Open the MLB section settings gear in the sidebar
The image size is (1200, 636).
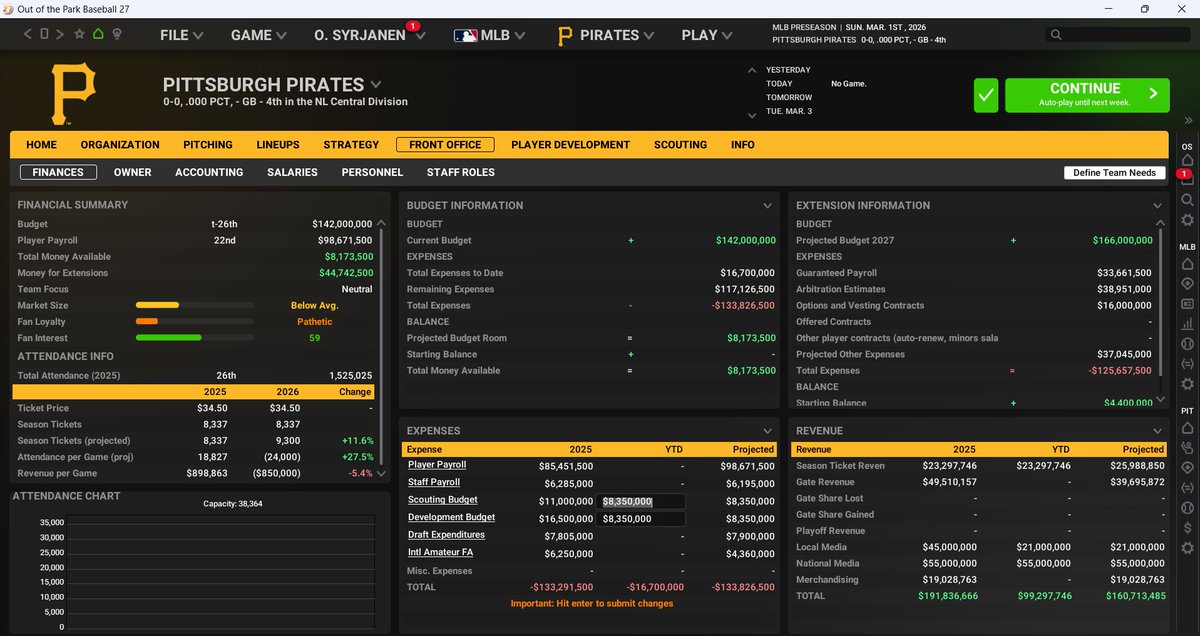pyautogui.click(x=1187, y=384)
